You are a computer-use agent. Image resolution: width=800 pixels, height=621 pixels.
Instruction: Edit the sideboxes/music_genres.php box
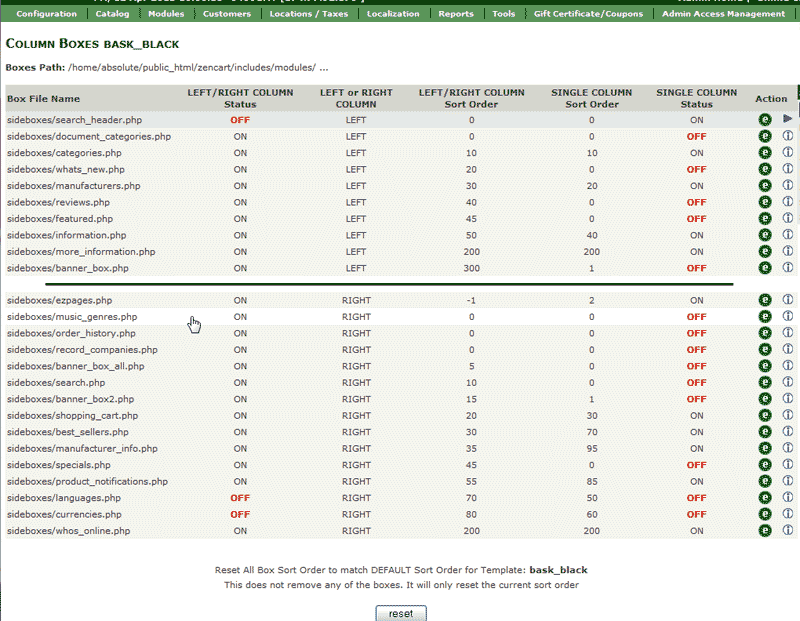(x=765, y=317)
